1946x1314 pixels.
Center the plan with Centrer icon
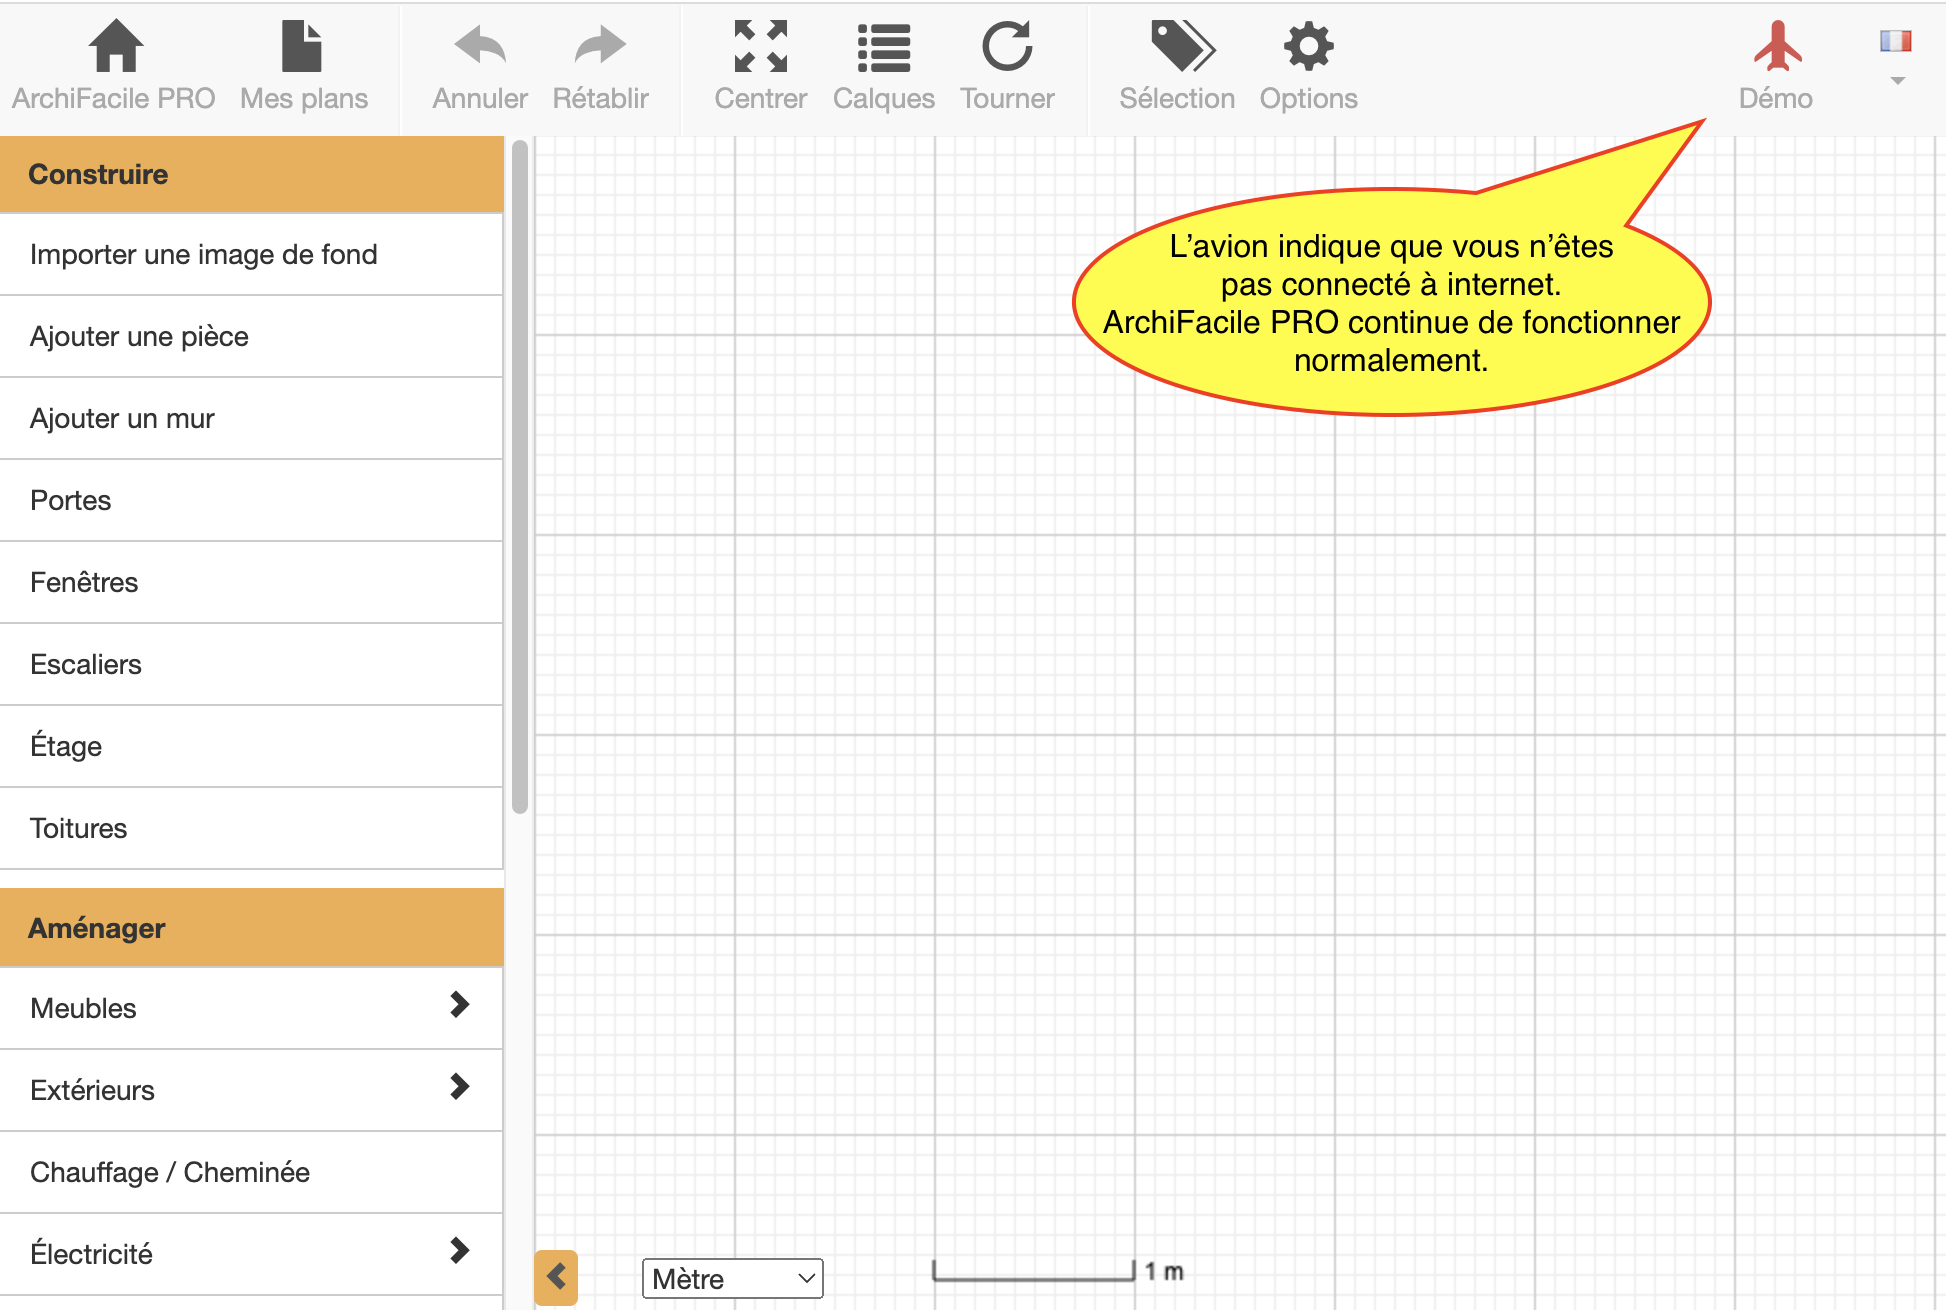tap(760, 47)
